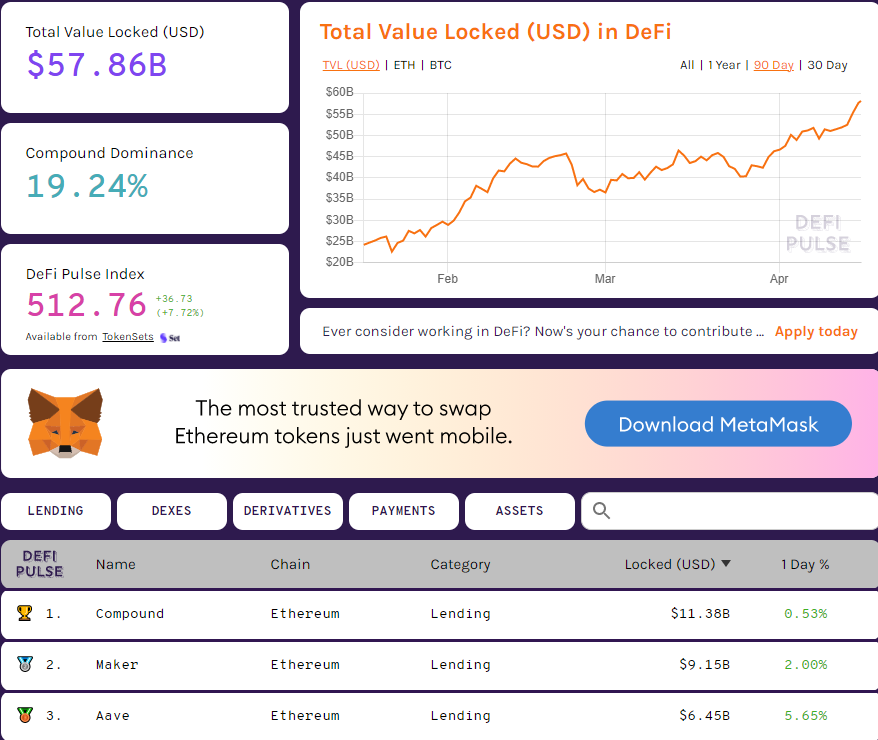Click the Apply today link
This screenshot has width=878, height=740.
[x=816, y=331]
